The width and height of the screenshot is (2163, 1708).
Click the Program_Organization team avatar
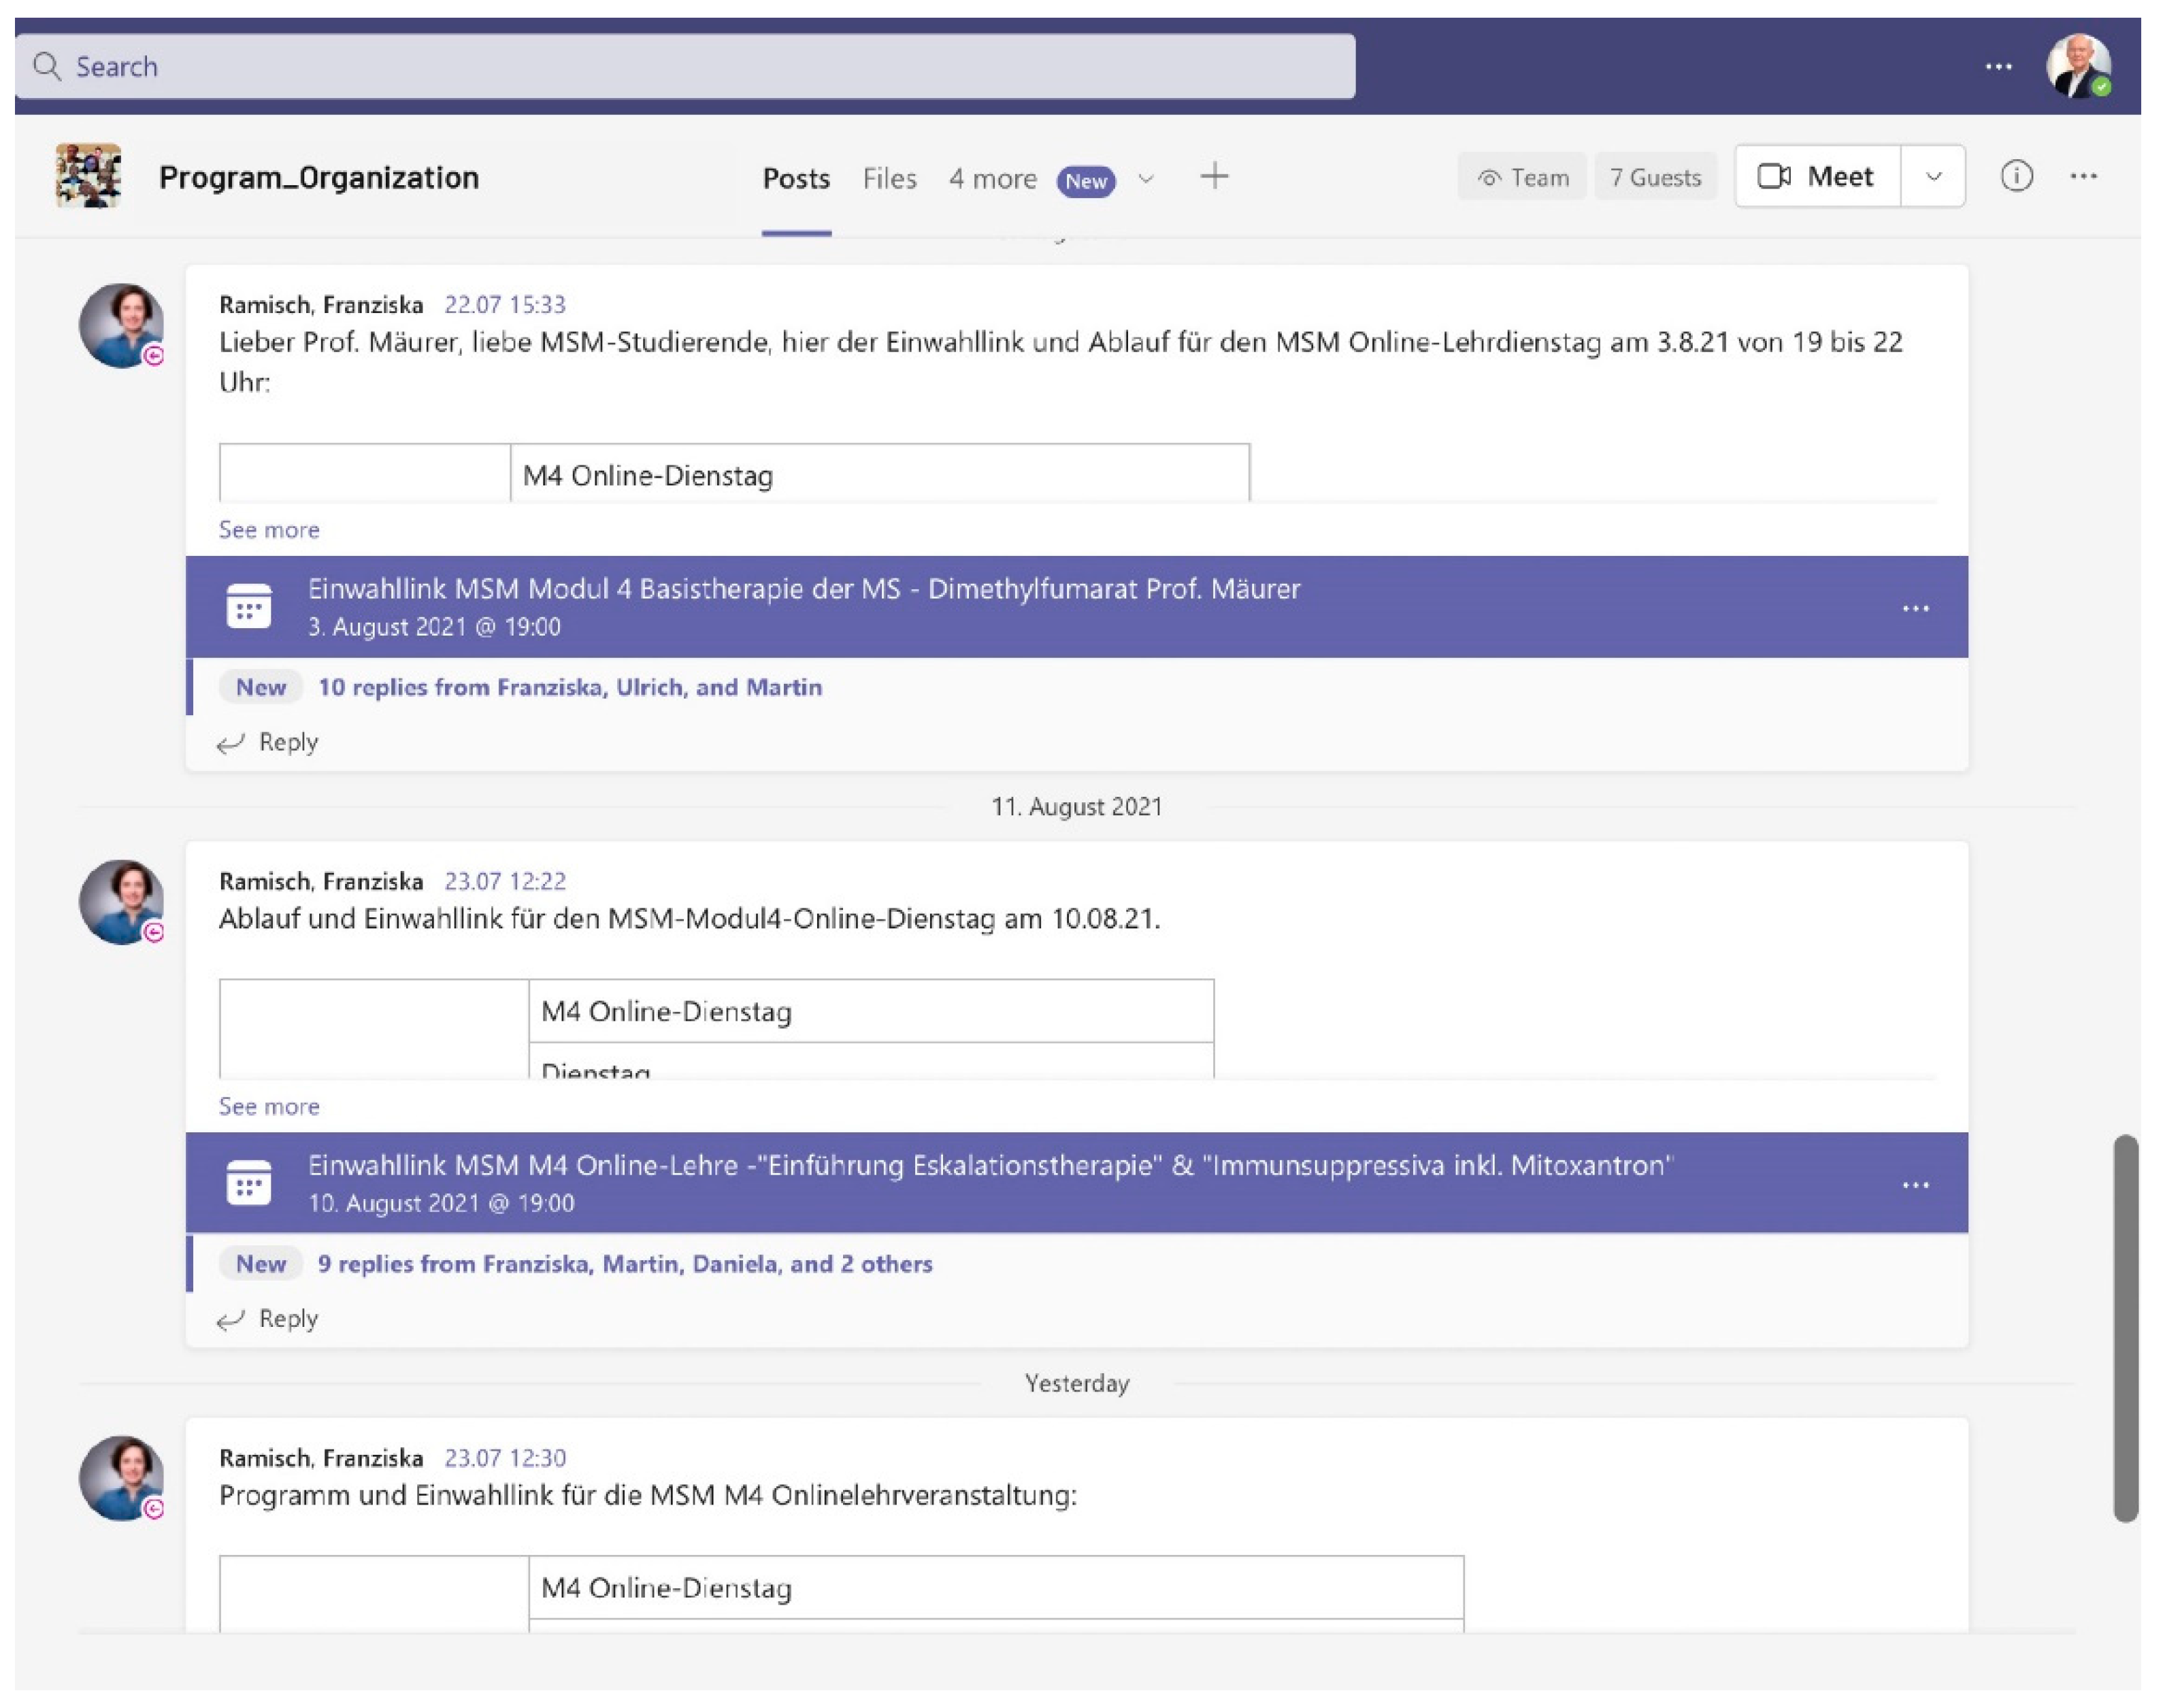(x=89, y=177)
